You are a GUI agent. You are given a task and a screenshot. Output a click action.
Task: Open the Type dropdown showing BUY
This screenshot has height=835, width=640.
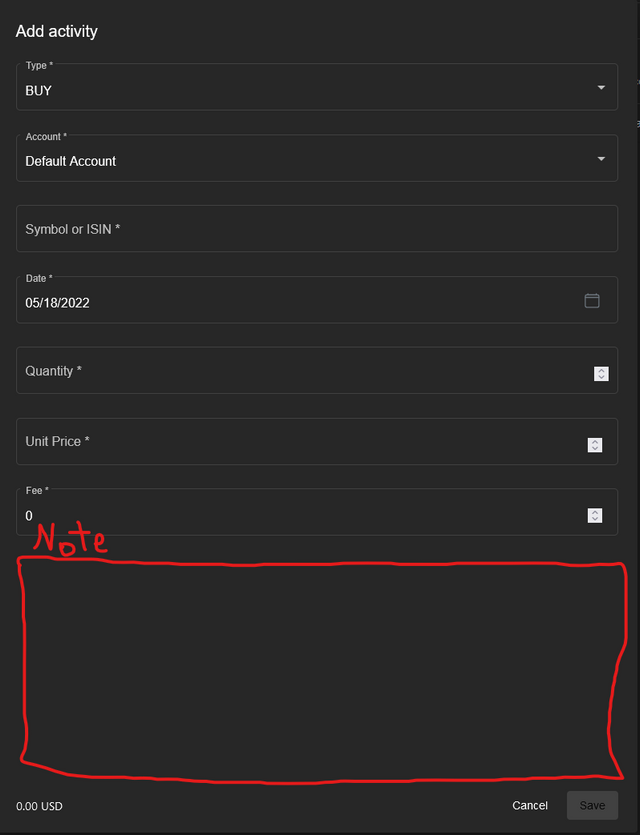pos(317,87)
